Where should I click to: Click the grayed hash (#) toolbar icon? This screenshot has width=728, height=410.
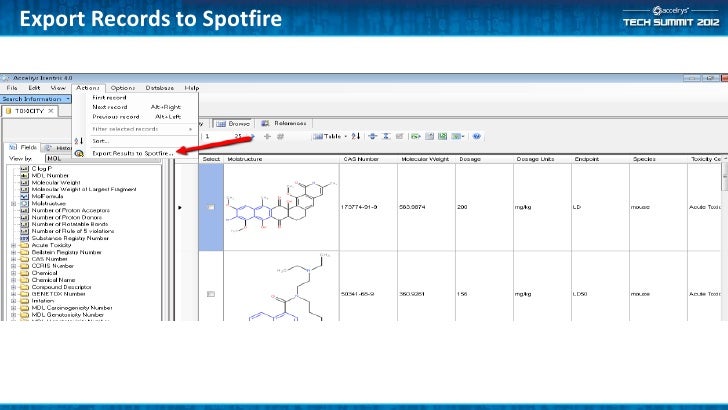click(x=280, y=136)
